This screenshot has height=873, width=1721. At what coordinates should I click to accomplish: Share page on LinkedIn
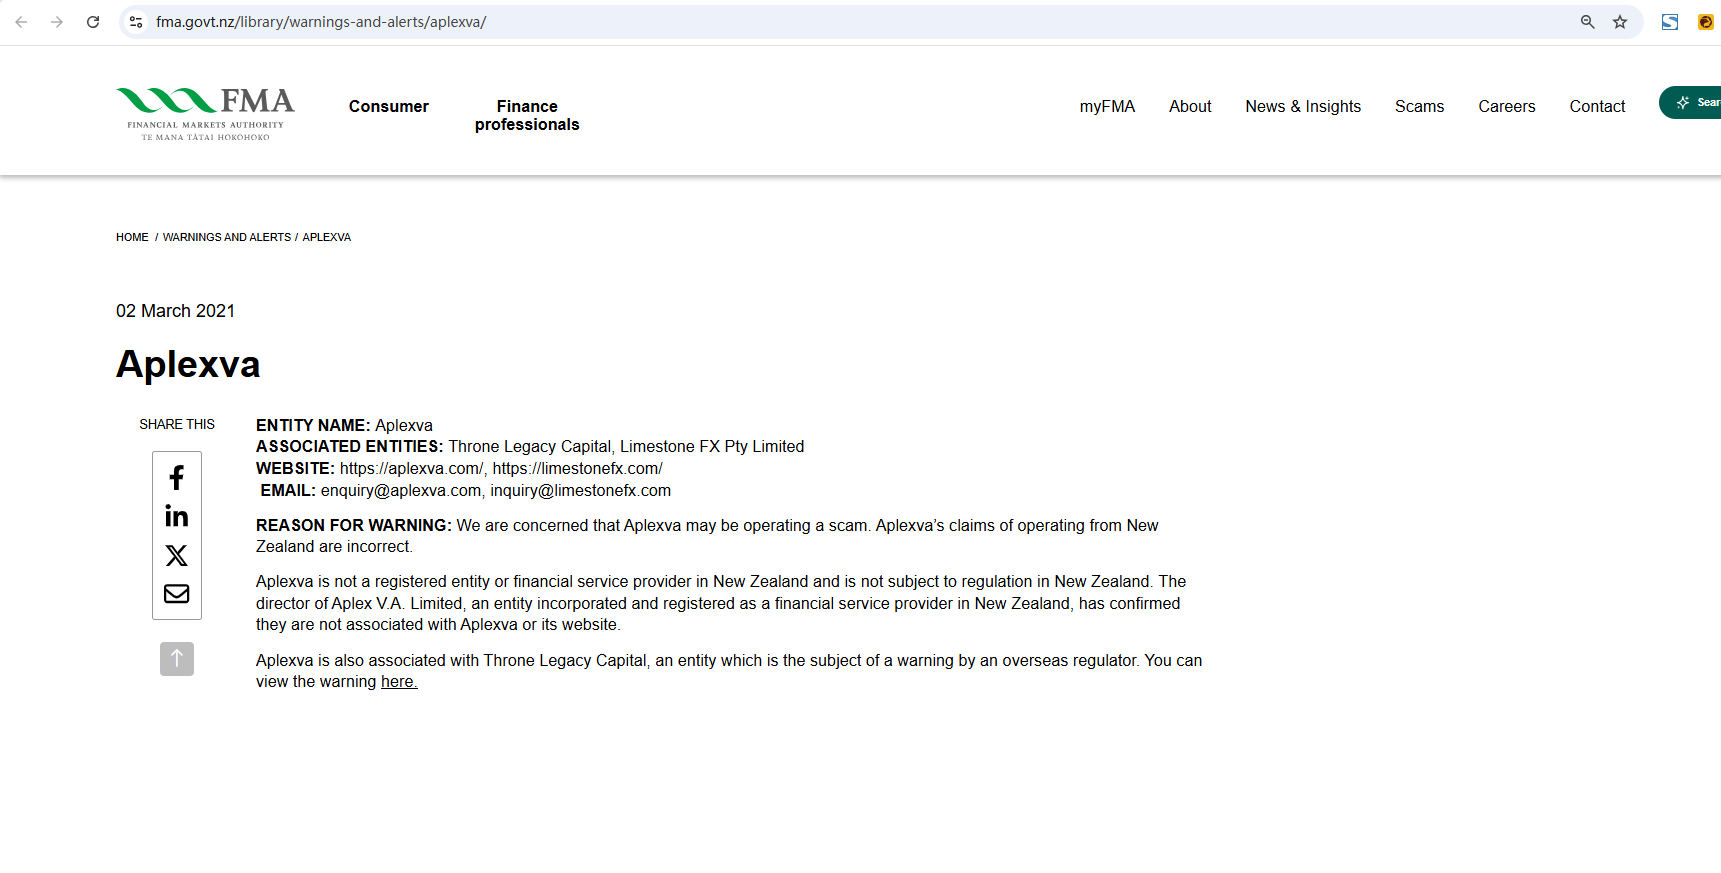176,516
